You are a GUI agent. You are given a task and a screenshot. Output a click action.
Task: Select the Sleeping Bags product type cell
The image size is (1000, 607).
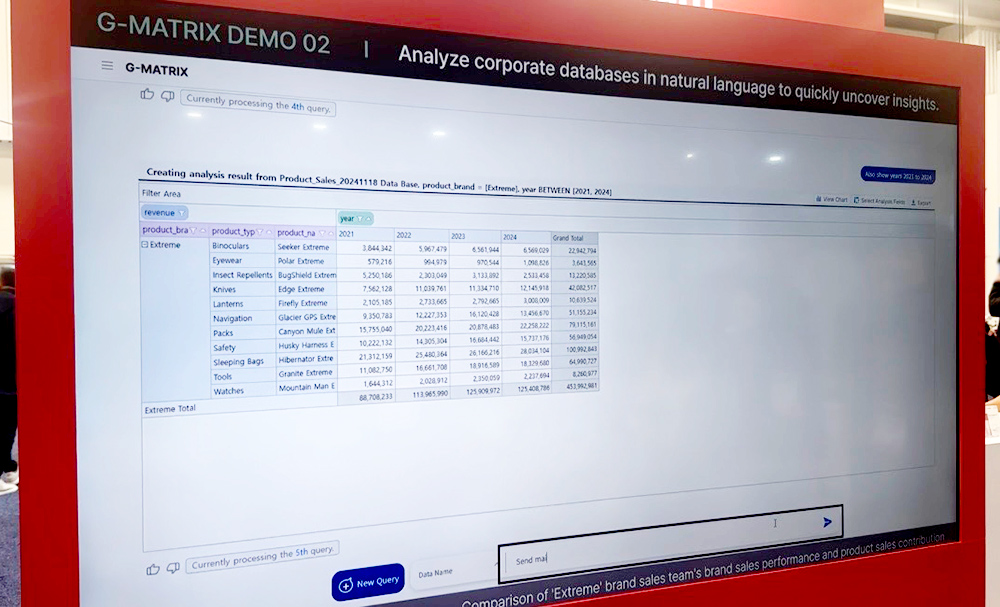coord(242,362)
